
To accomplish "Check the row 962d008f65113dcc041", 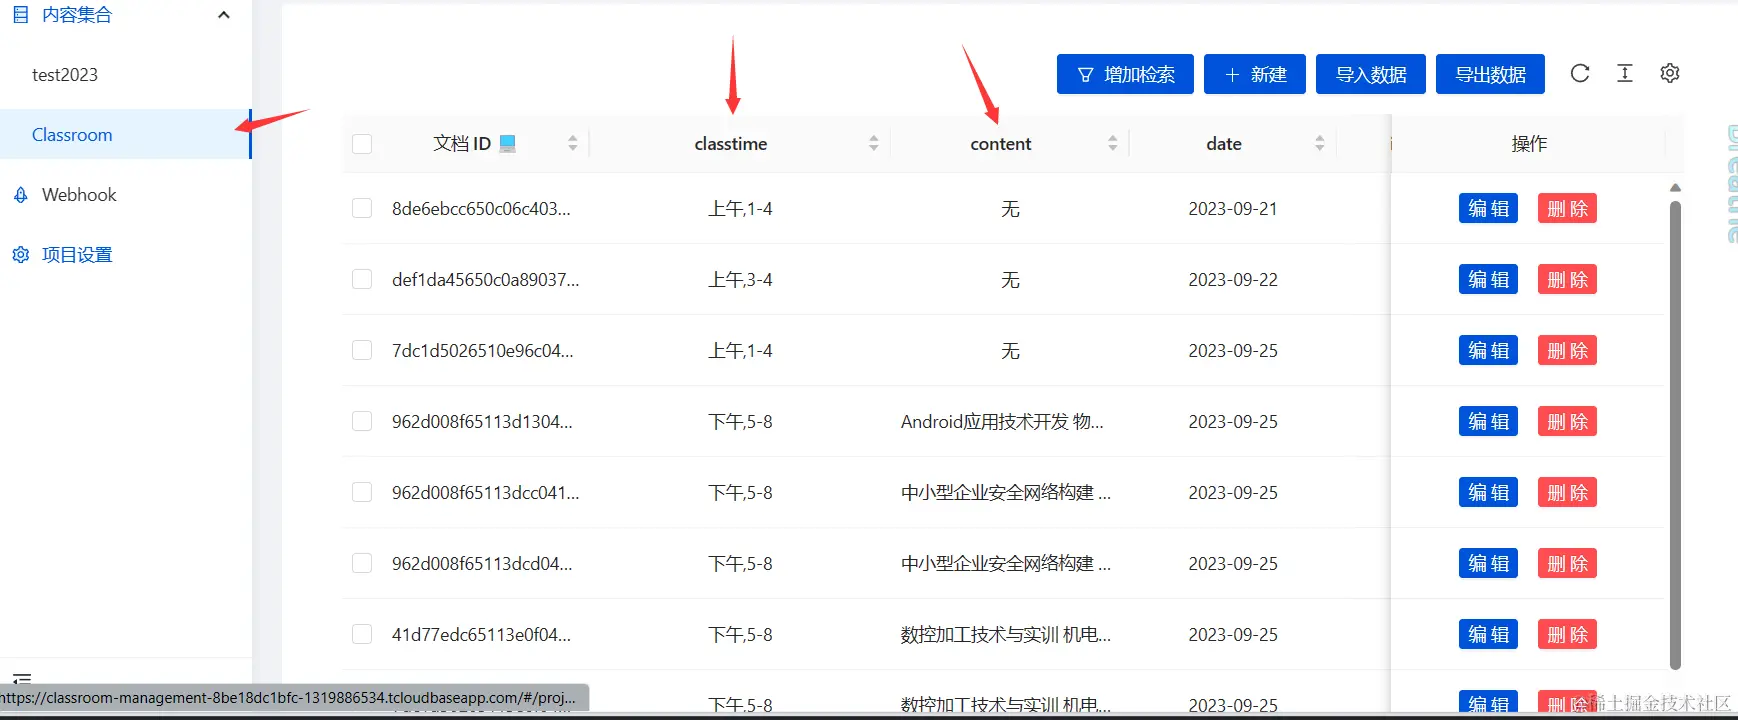I will click(x=362, y=492).
